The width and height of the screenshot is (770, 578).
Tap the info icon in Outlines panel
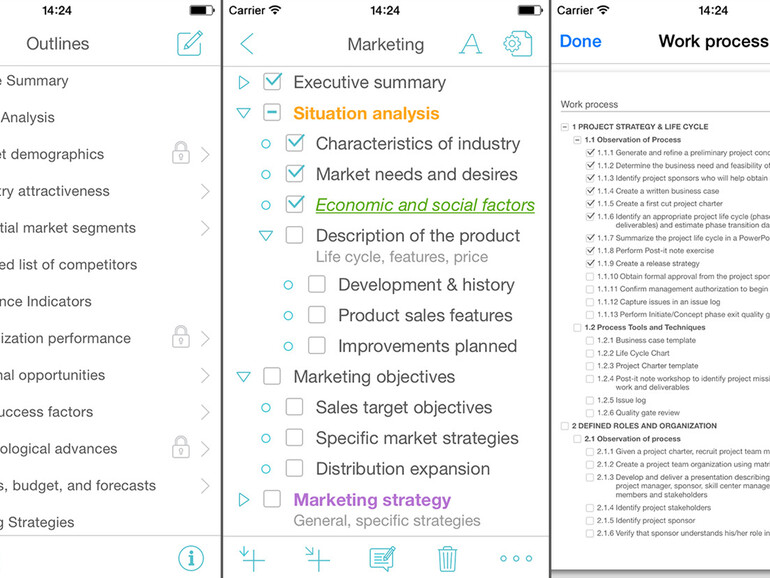click(191, 558)
